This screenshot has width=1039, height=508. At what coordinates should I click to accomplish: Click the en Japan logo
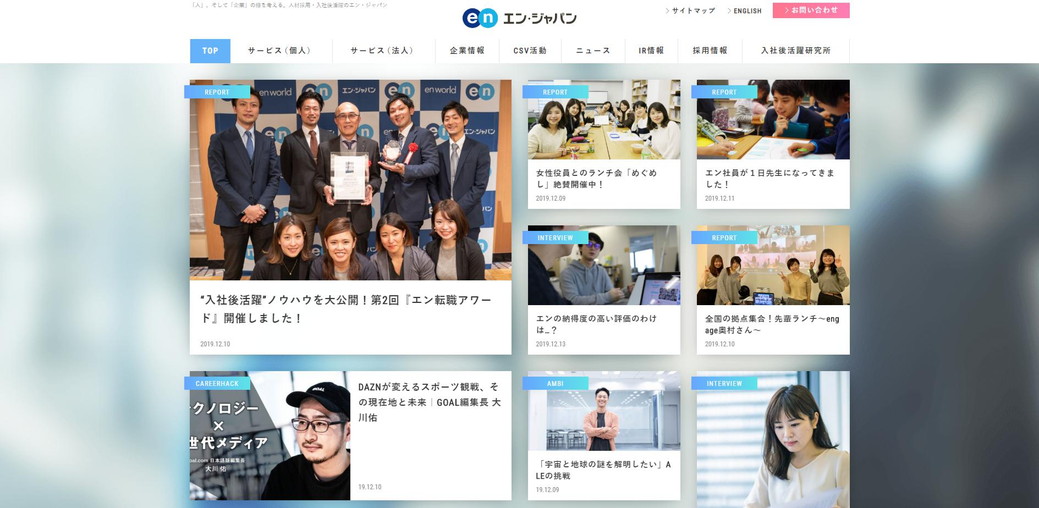coord(520,18)
